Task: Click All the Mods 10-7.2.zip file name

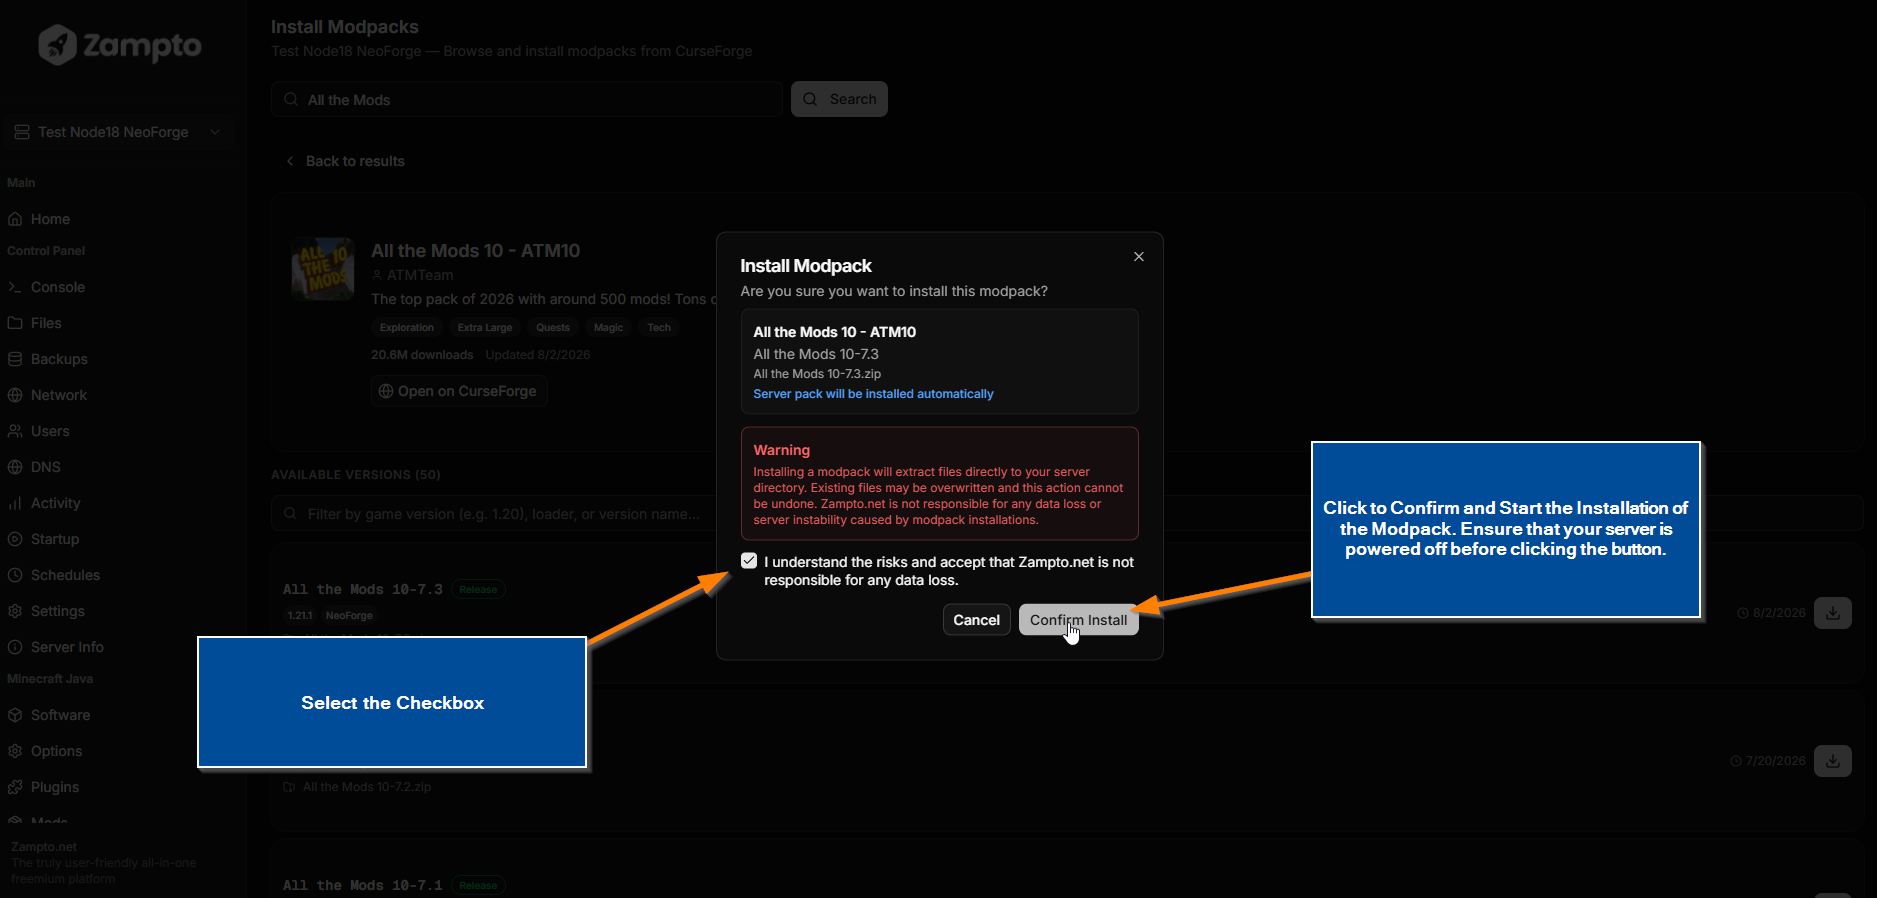Action: 367,787
